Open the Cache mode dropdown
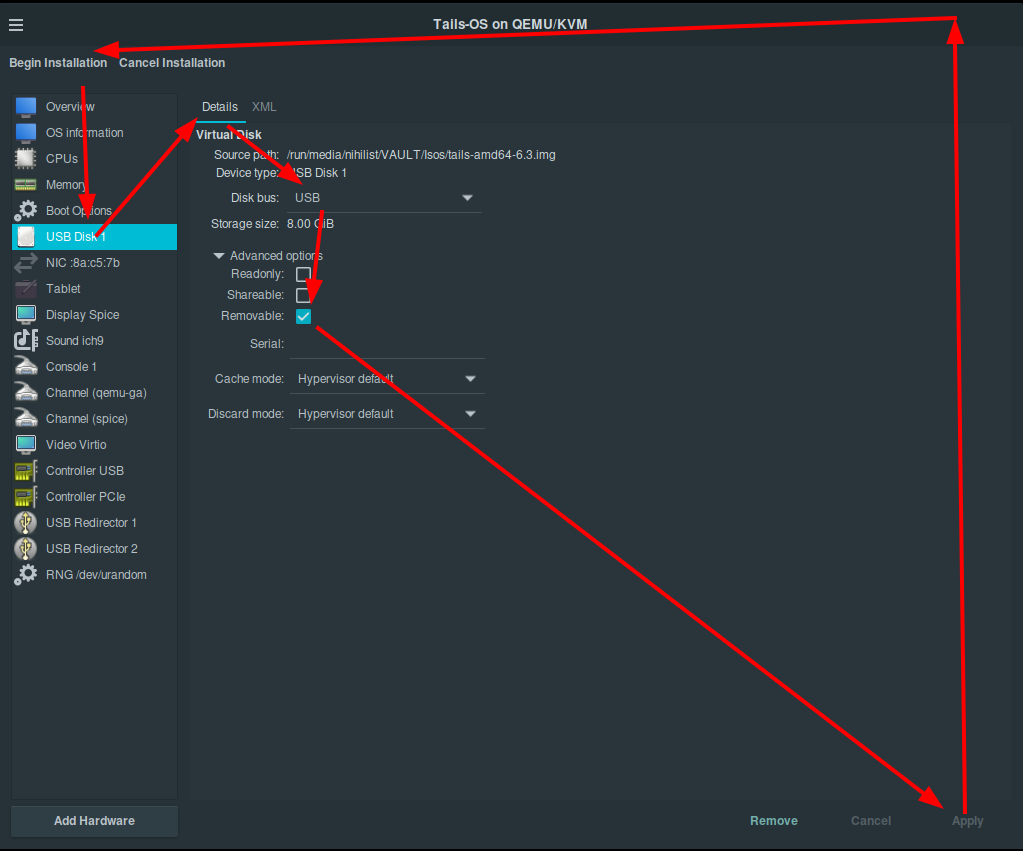This screenshot has width=1023, height=851. click(x=387, y=379)
